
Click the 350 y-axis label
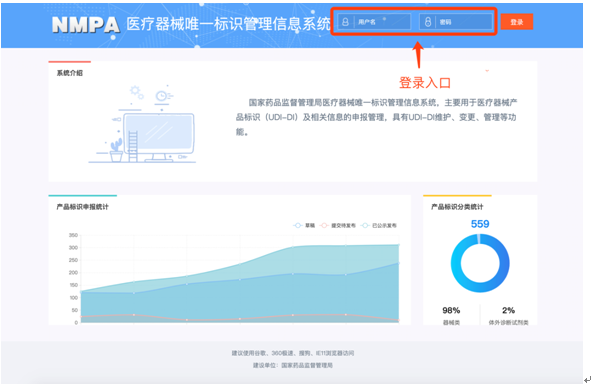[x=73, y=235]
